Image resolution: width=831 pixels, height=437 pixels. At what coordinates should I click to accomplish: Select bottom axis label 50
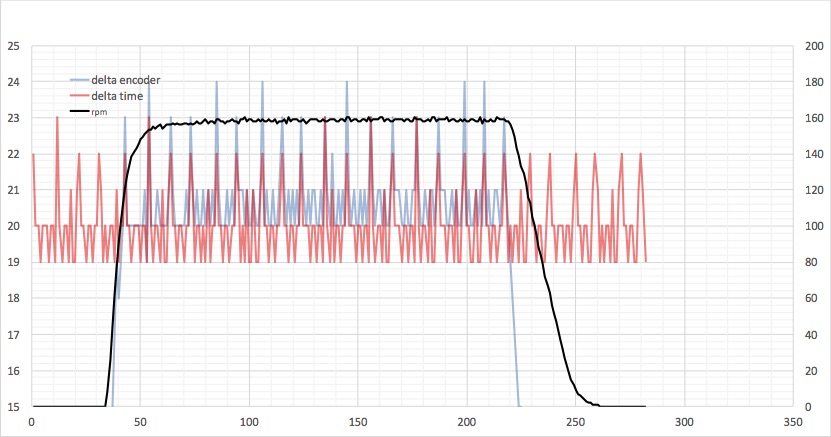click(x=140, y=422)
